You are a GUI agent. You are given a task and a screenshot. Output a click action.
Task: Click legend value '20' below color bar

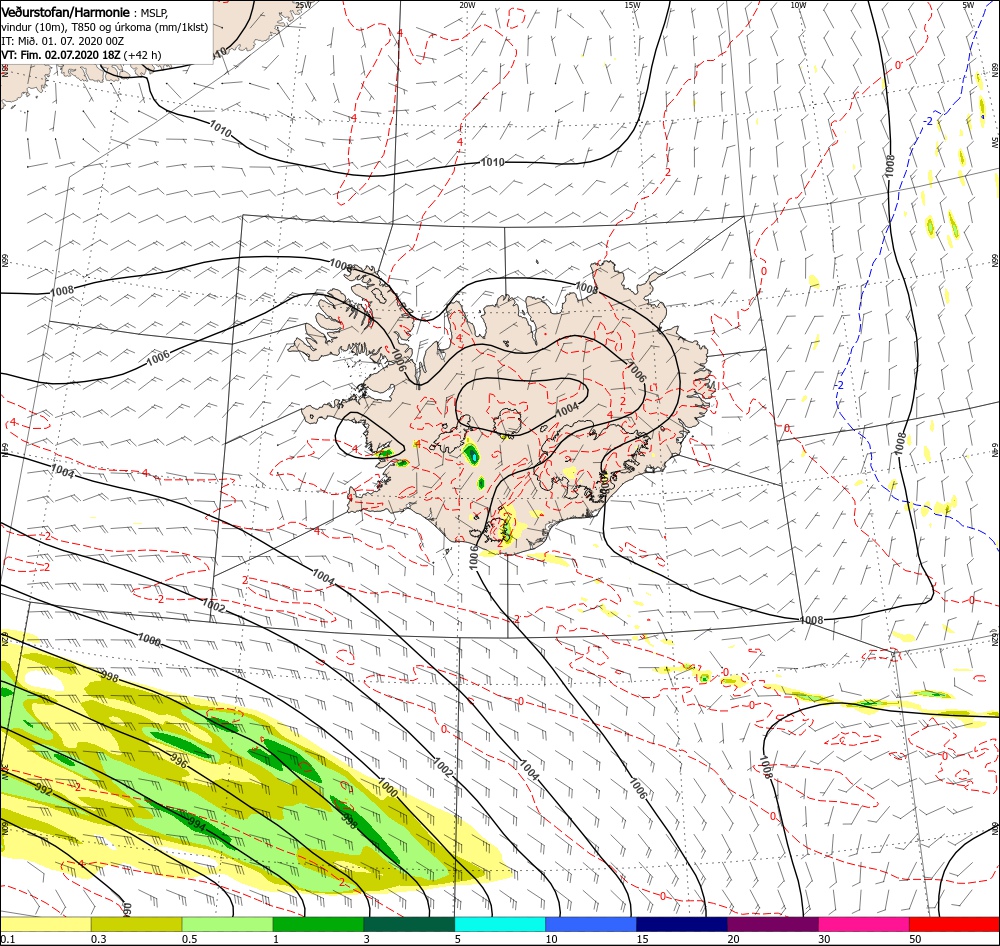733,939
